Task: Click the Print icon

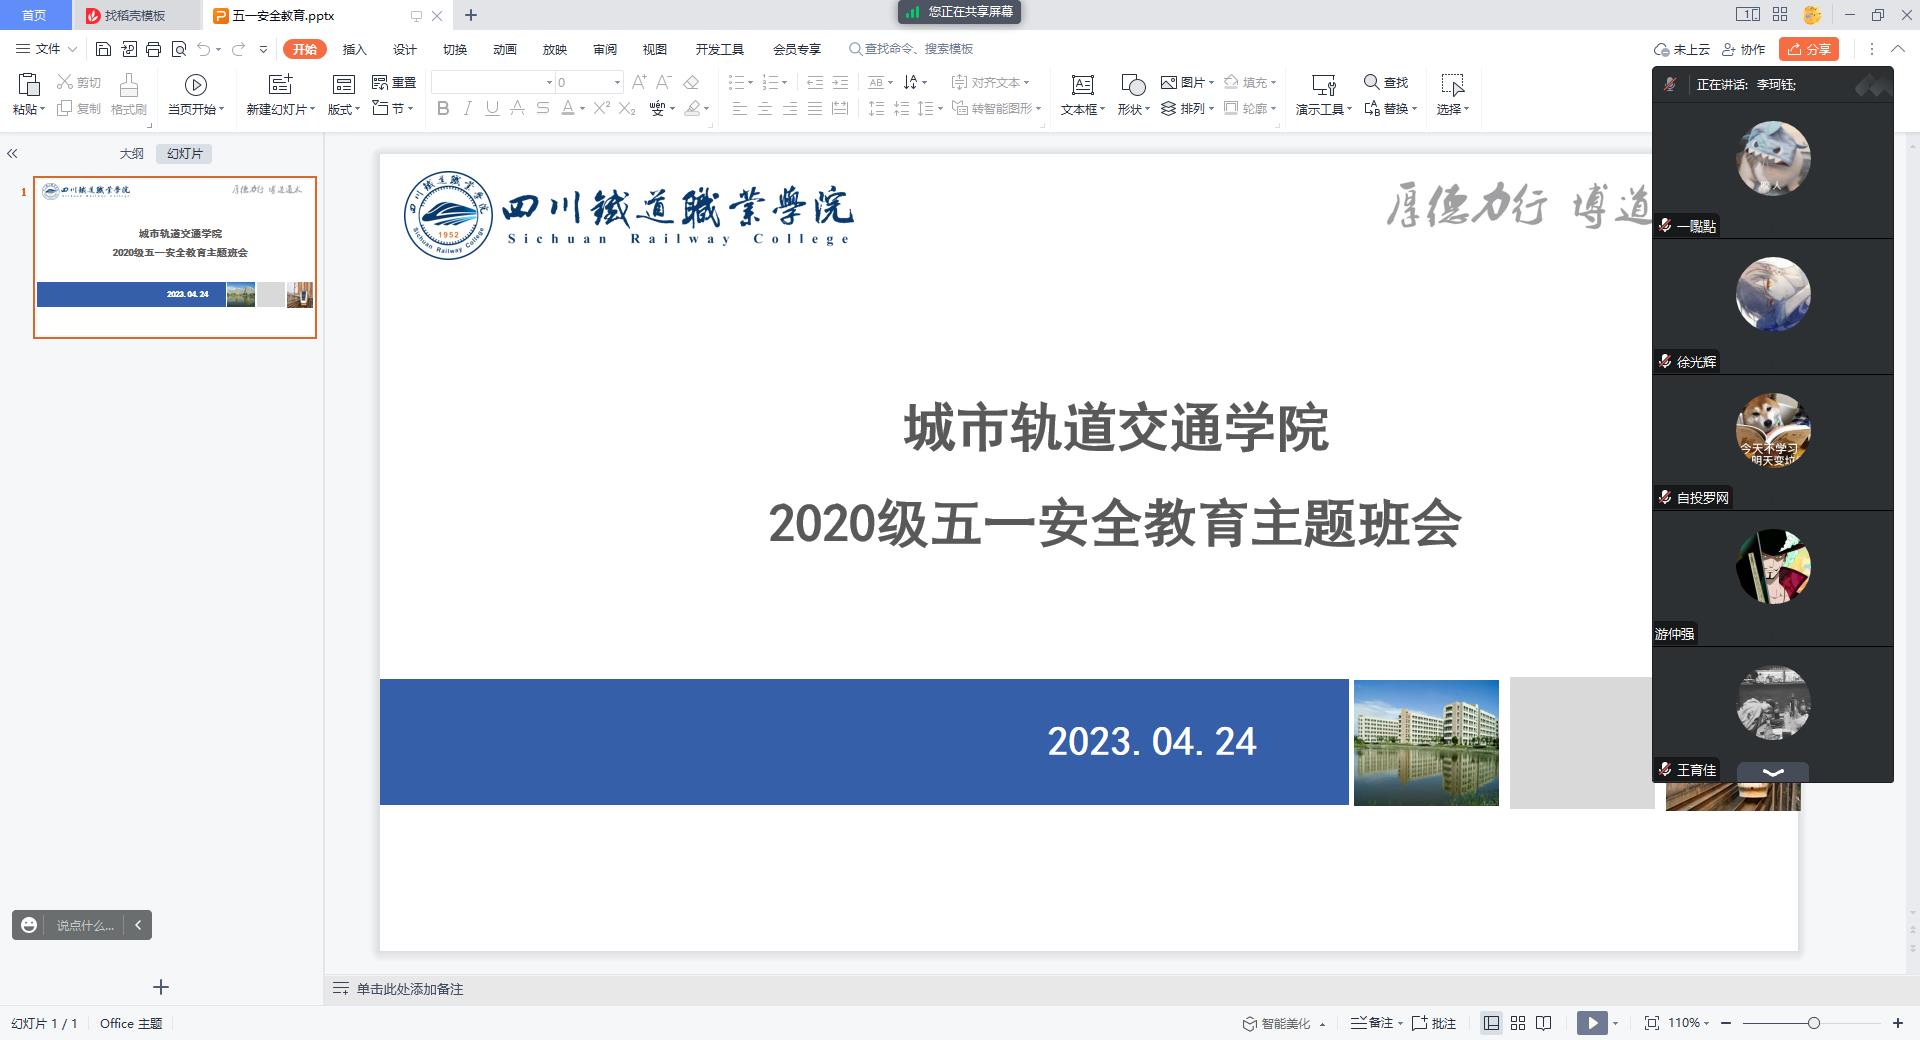Action: [153, 49]
